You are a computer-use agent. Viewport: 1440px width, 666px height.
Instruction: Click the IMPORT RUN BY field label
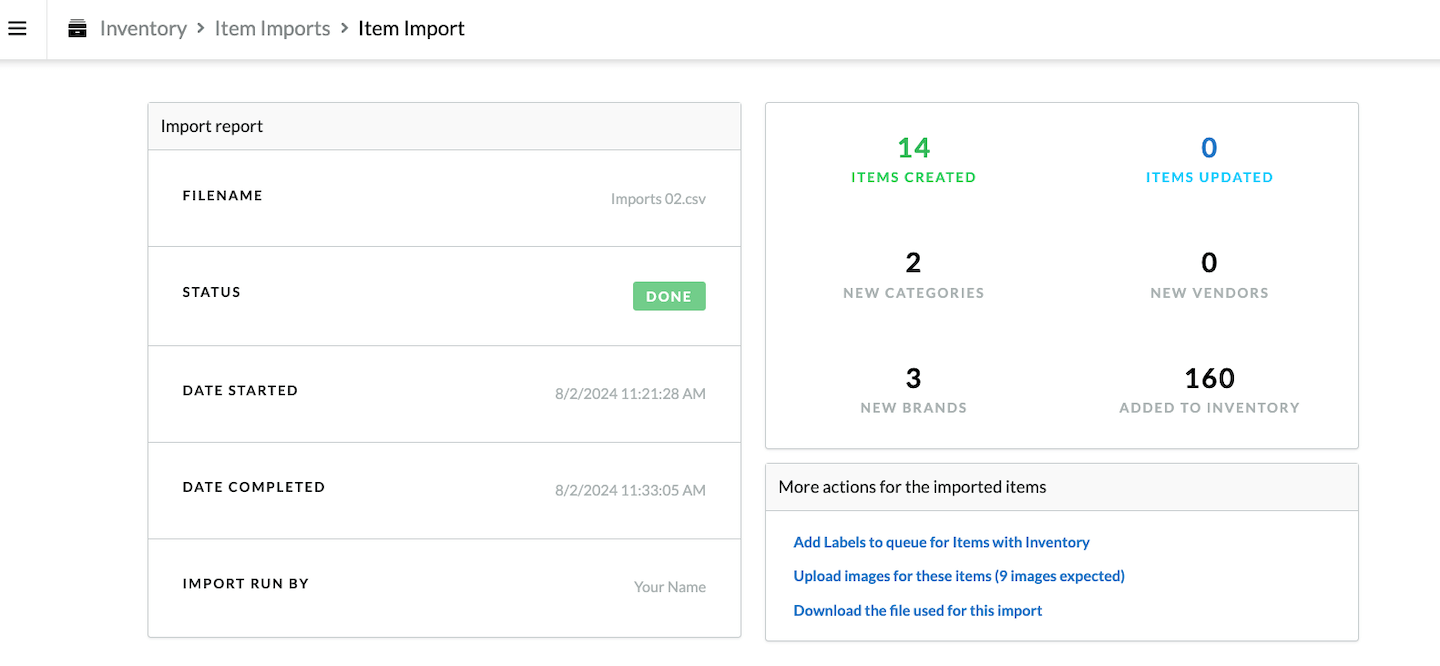pos(245,584)
